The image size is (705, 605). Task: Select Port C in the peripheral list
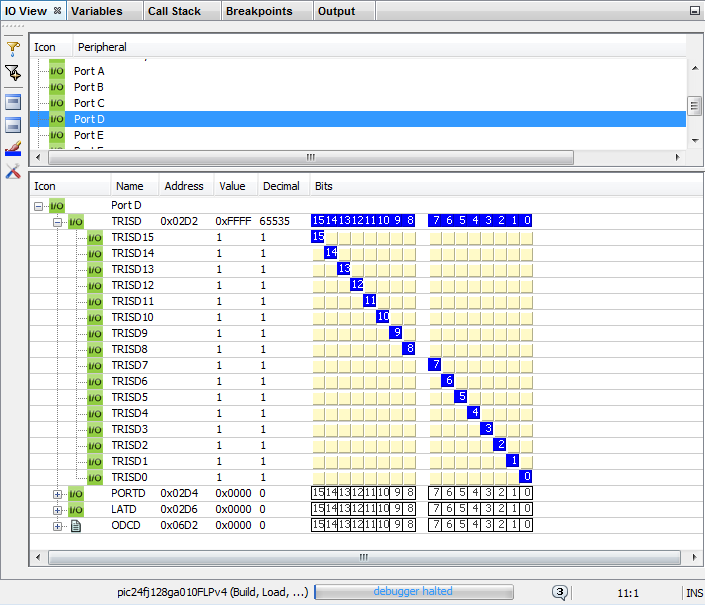coord(89,103)
